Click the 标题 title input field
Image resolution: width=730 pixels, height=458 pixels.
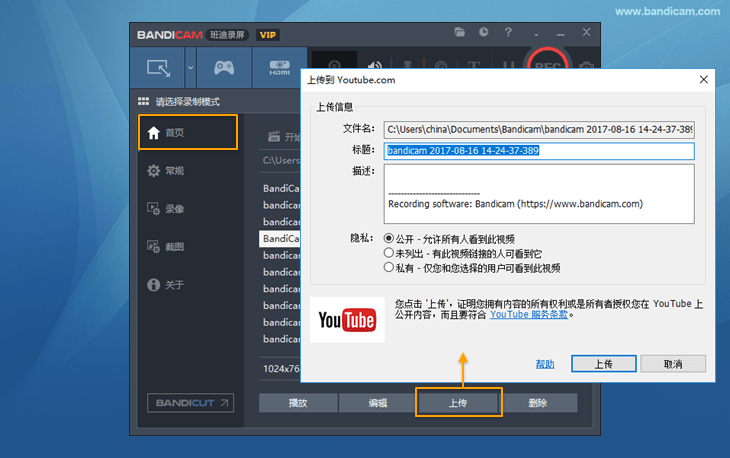539,151
